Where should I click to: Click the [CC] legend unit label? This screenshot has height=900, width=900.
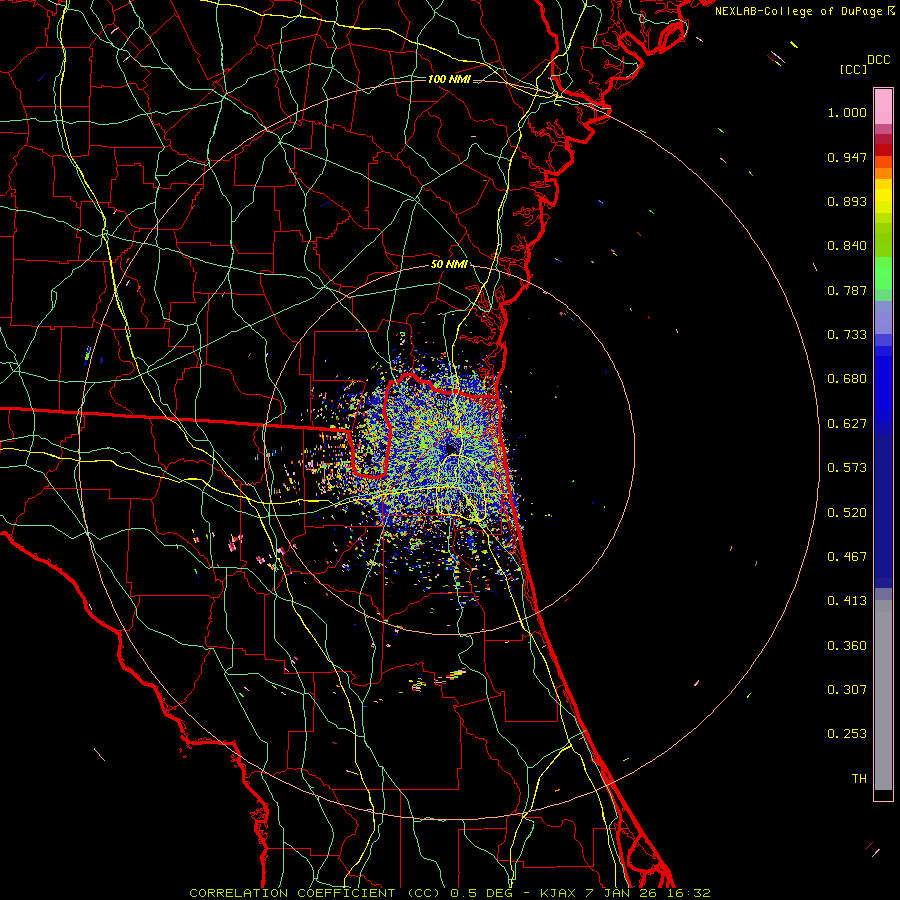coord(854,69)
